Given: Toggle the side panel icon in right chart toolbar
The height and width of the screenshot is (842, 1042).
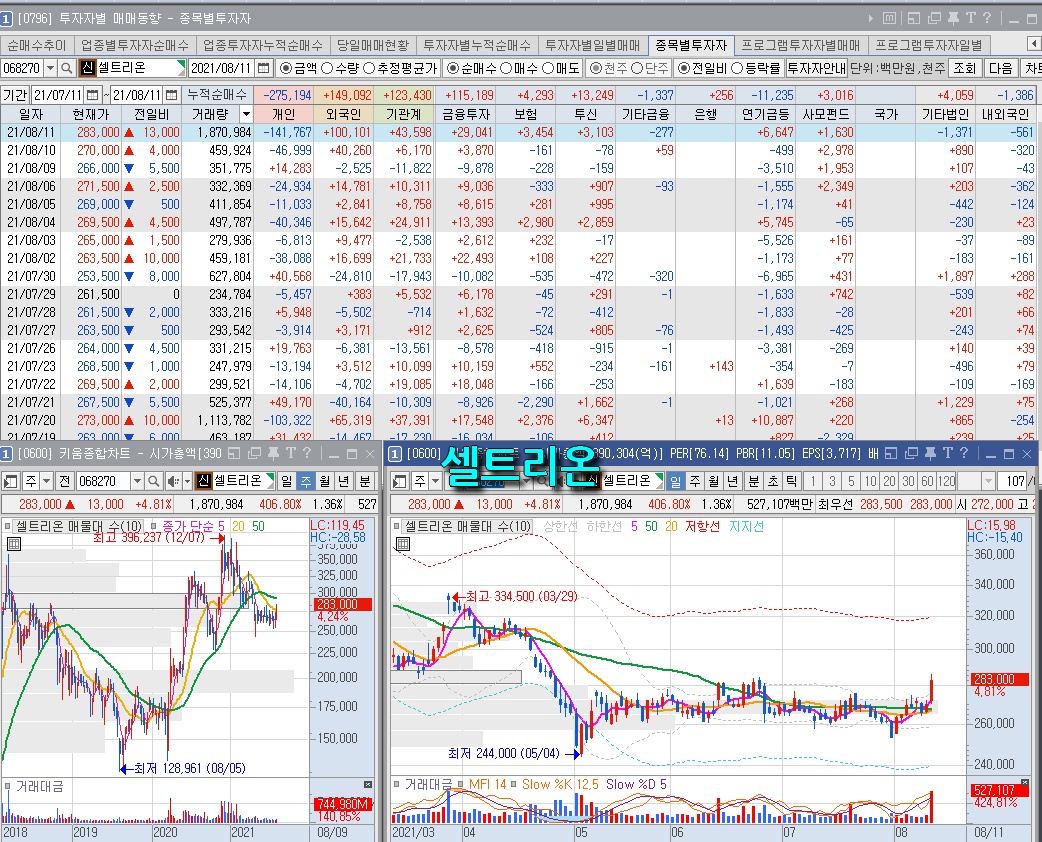Looking at the screenshot, I should (x=399, y=480).
